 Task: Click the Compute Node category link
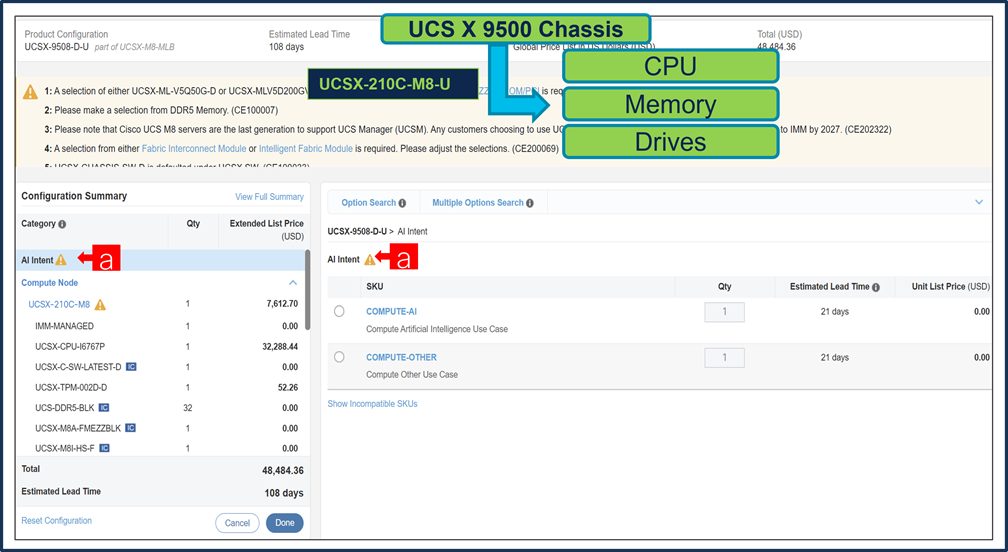50,283
